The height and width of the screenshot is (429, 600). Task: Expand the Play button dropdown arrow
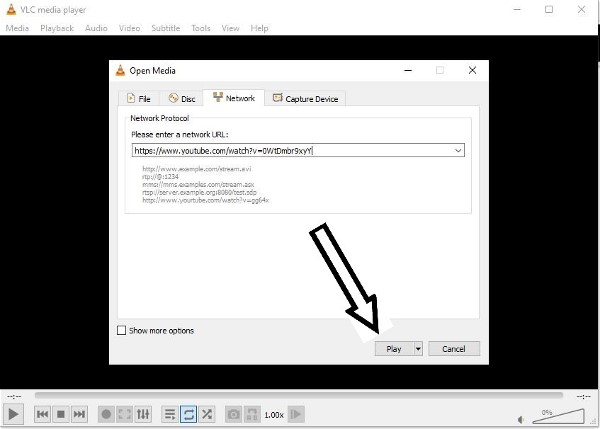pyautogui.click(x=418, y=349)
